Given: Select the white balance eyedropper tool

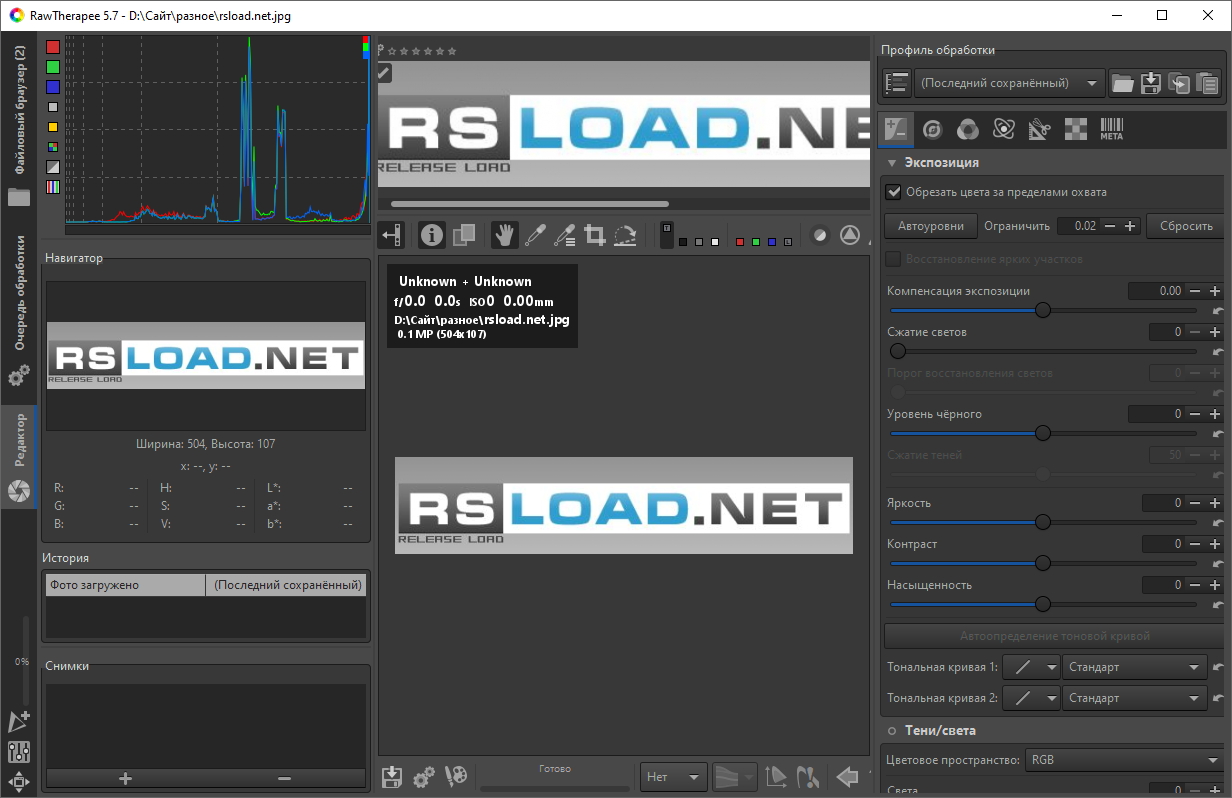Looking at the screenshot, I should click(x=535, y=236).
